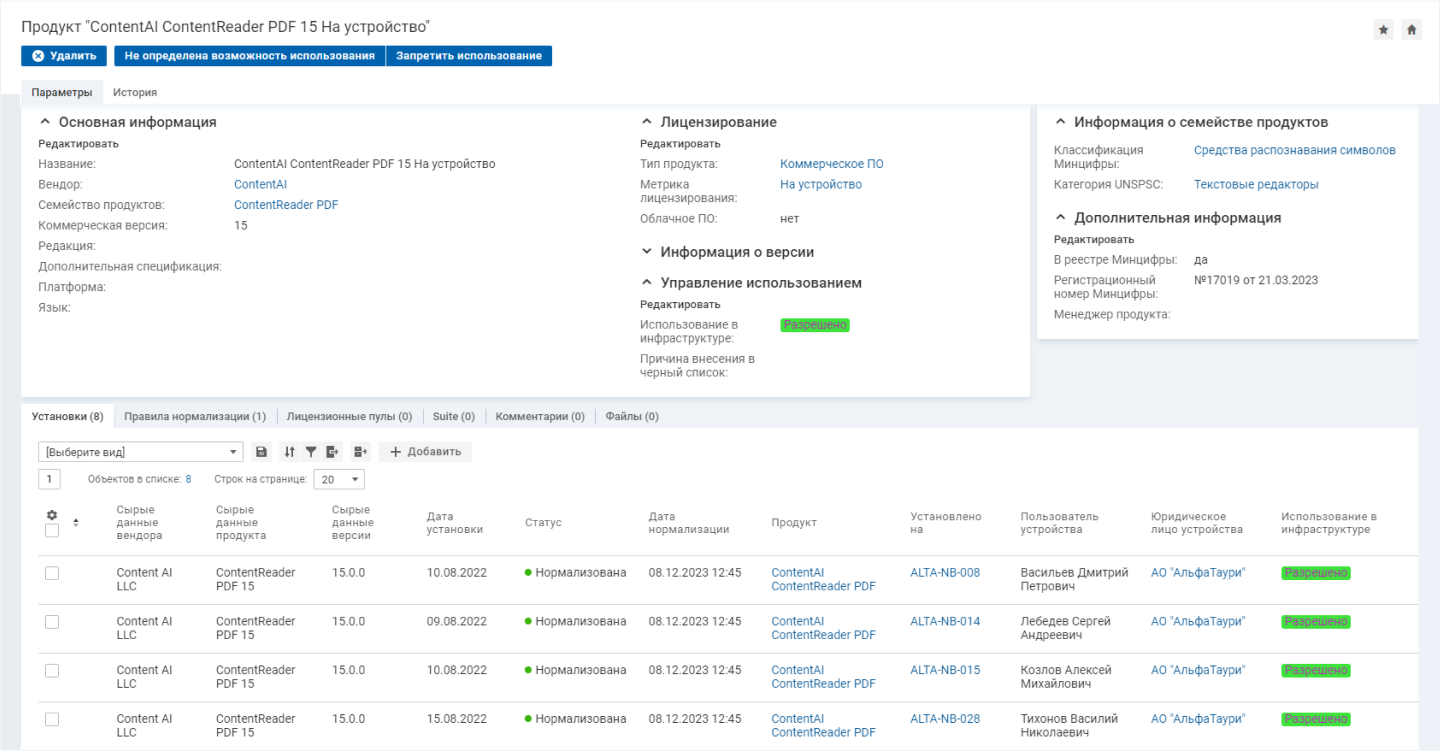Check the row for ALTA-NB-028
Viewport: 1441px width, 751px height.
pyautogui.click(x=52, y=719)
